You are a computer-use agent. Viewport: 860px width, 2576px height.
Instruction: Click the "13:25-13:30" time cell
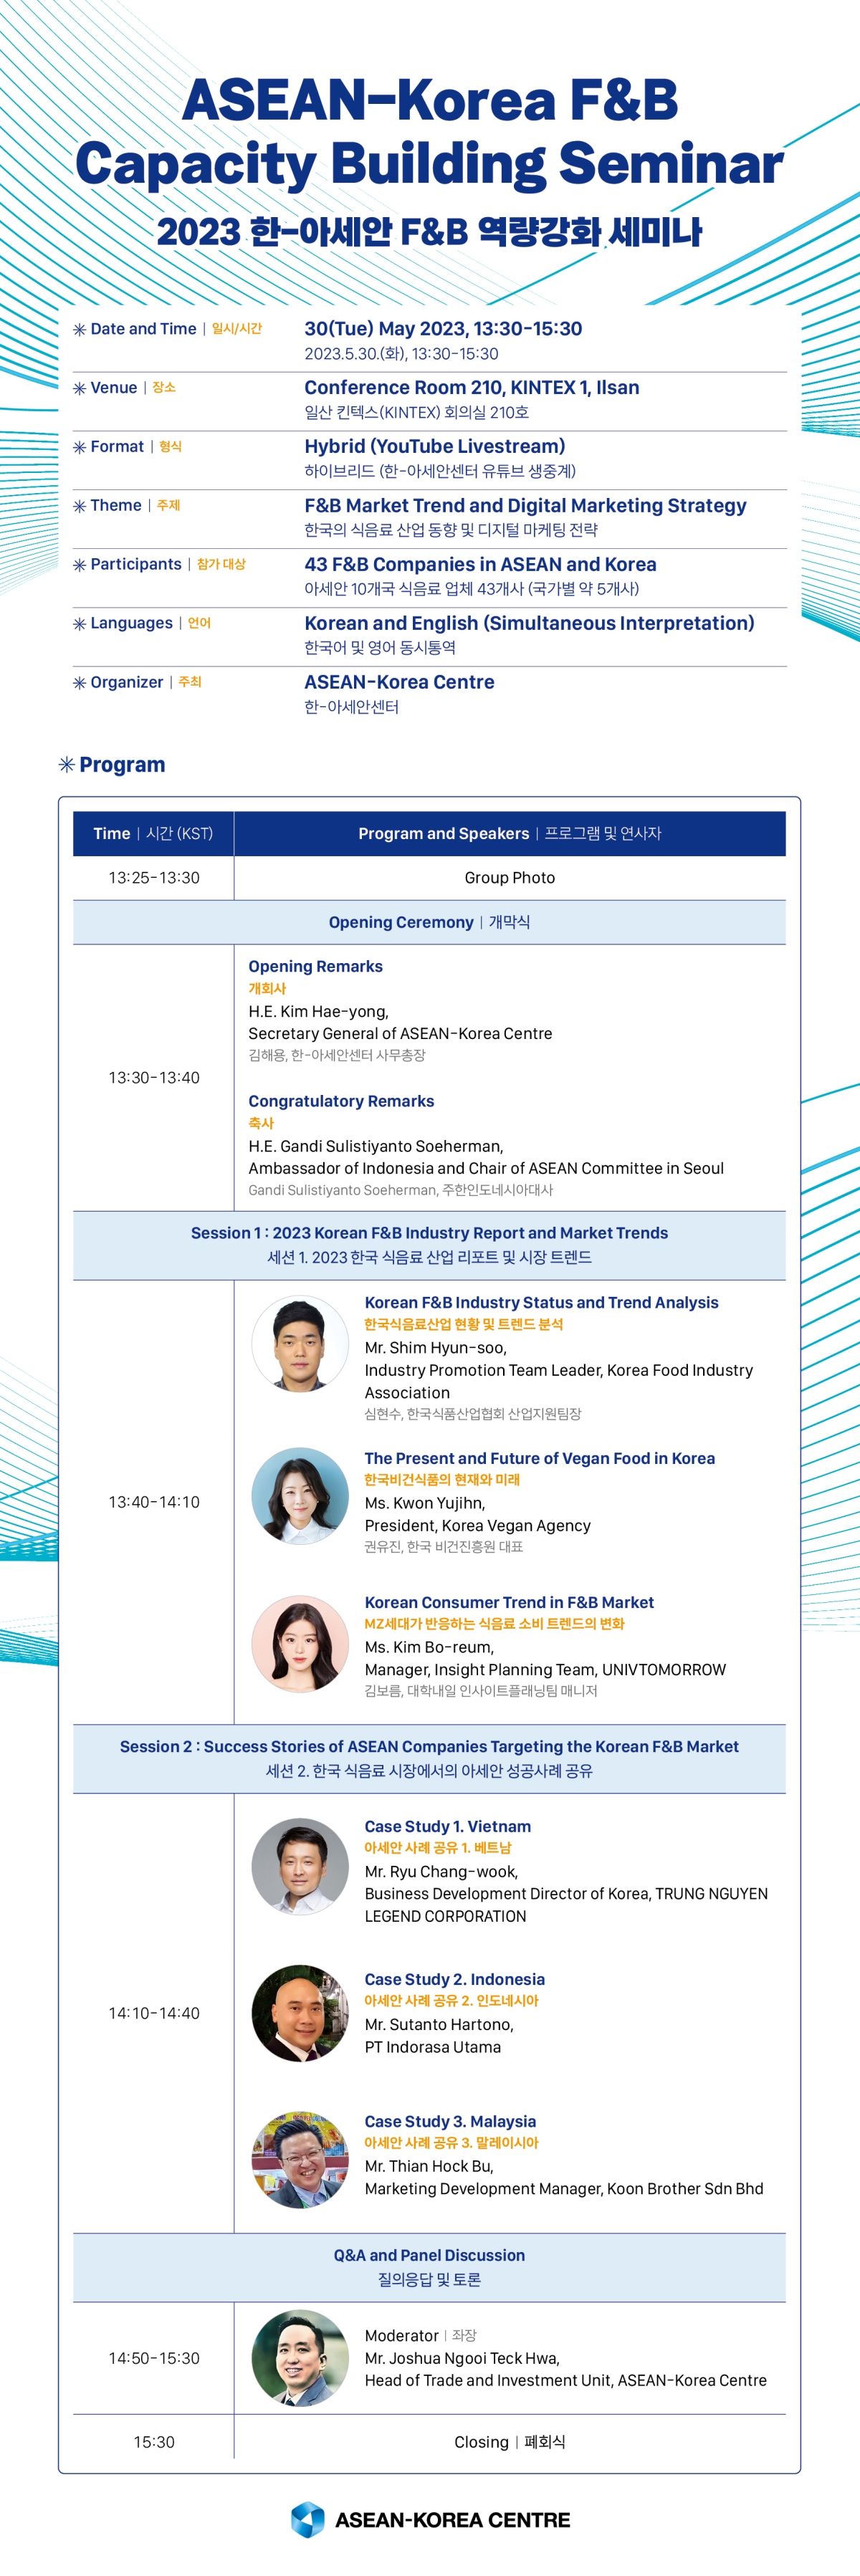(154, 878)
